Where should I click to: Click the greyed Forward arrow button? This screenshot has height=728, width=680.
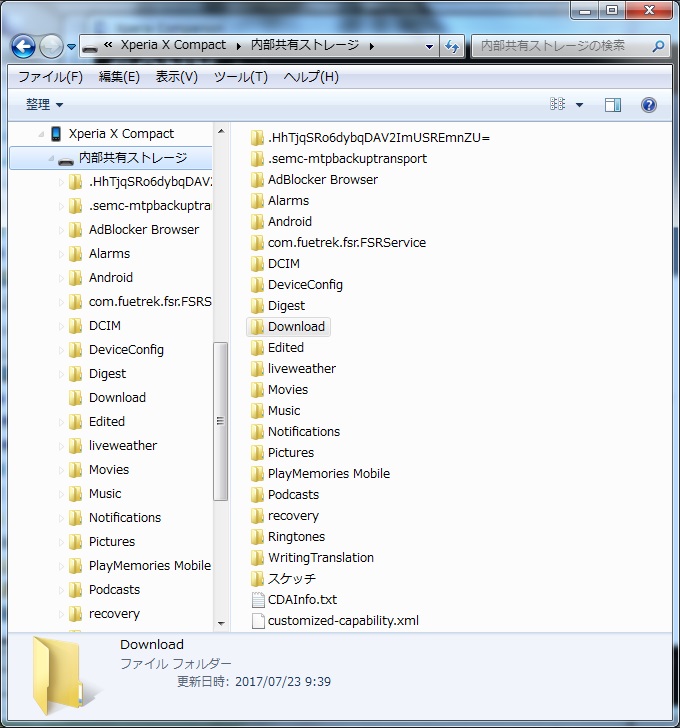click(x=51, y=46)
